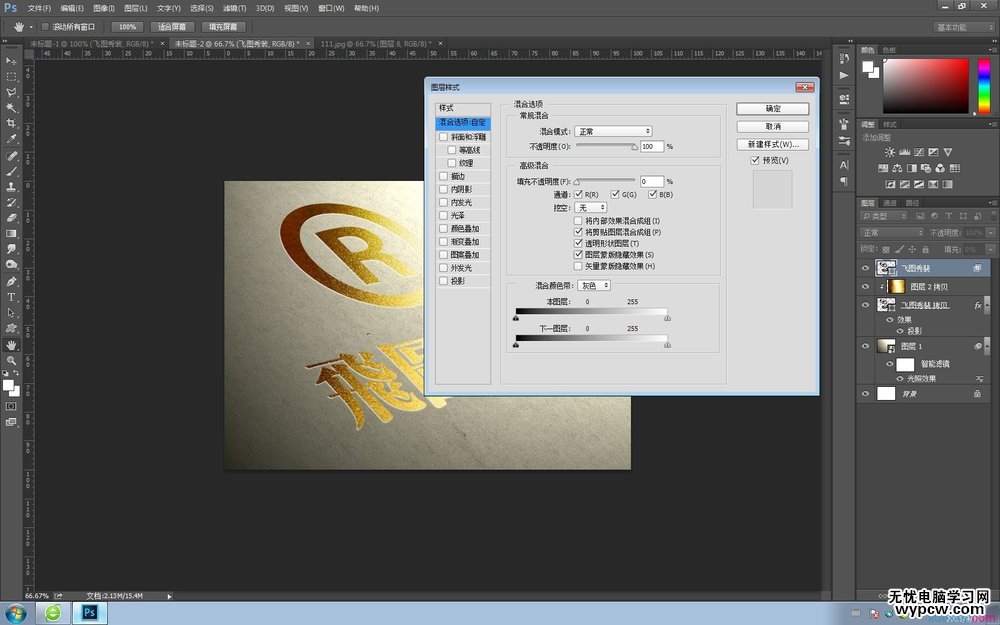Click the Curves adjustment icon
The height and width of the screenshot is (625, 1000).
pyautogui.click(x=919, y=152)
